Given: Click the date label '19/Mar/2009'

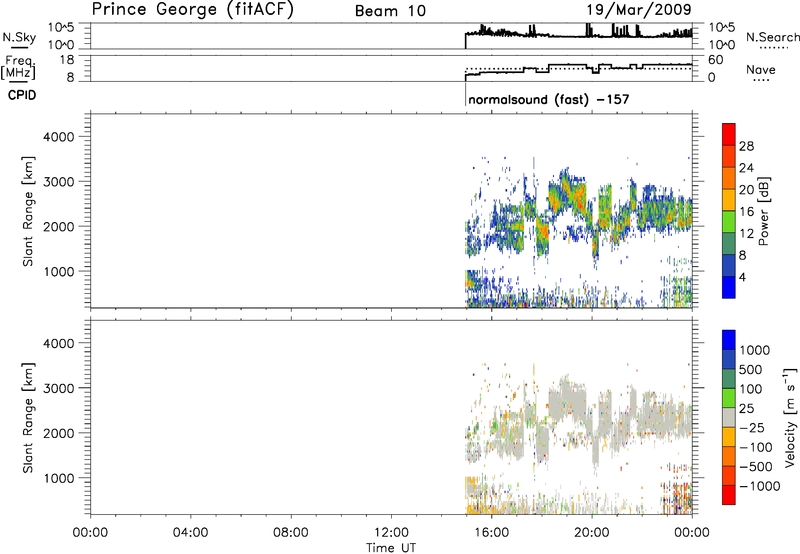Looking at the screenshot, I should [x=639, y=10].
